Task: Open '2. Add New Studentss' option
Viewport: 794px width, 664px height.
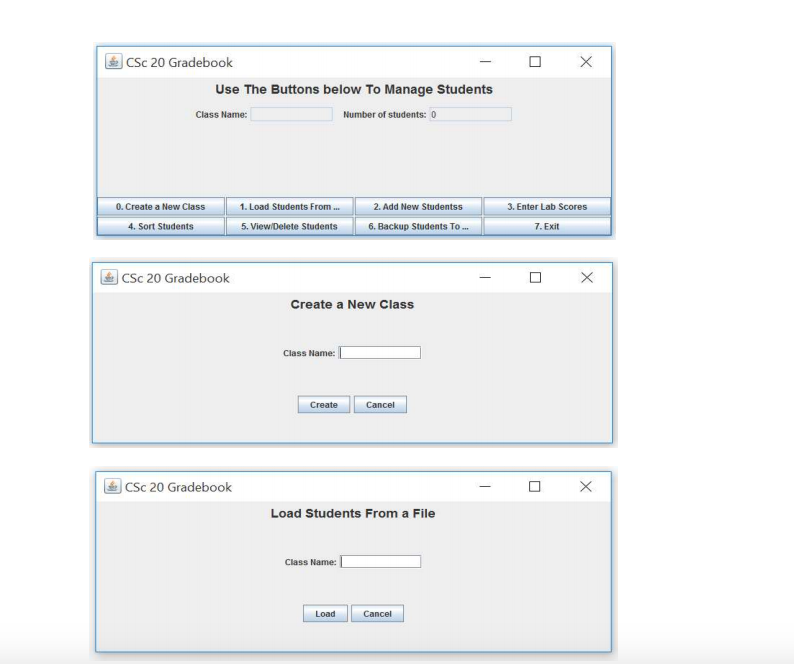Action: pos(418,207)
